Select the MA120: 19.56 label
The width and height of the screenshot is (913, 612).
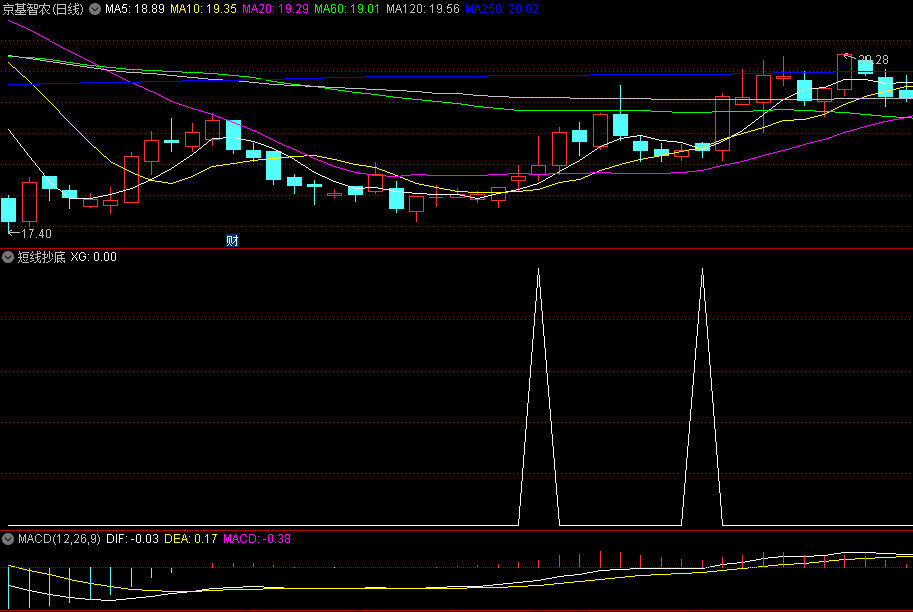coord(423,9)
